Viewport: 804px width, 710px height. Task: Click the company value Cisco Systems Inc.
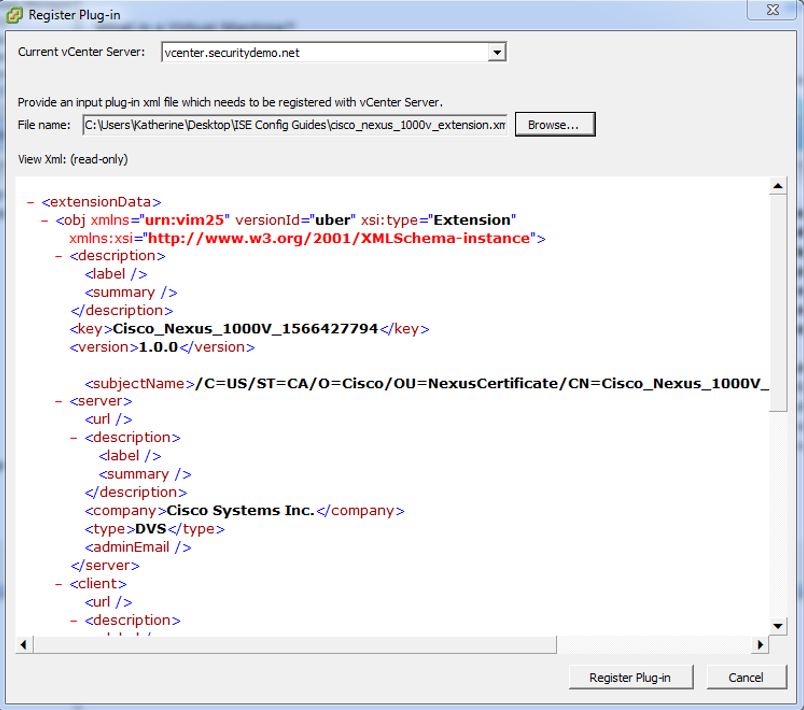point(240,511)
